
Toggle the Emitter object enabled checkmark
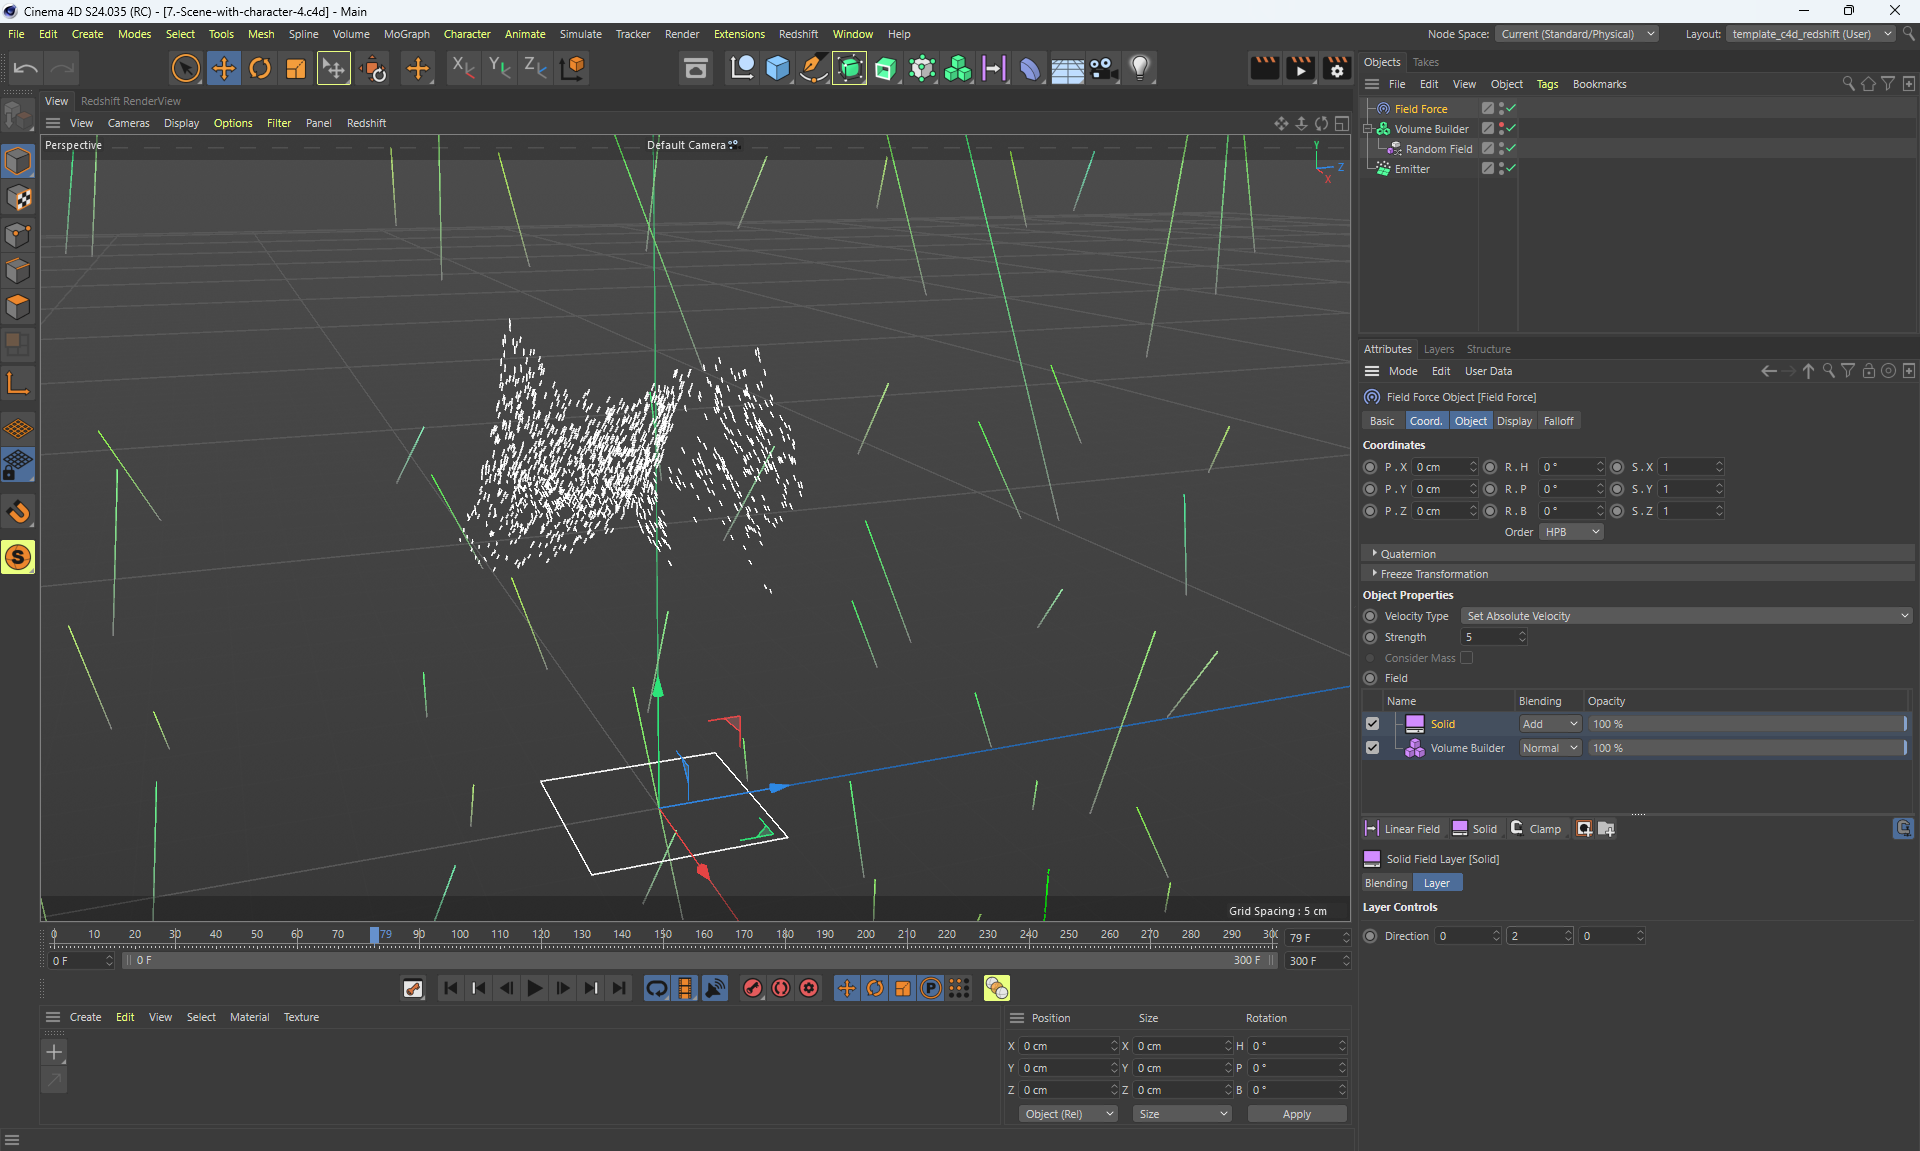(x=1511, y=169)
